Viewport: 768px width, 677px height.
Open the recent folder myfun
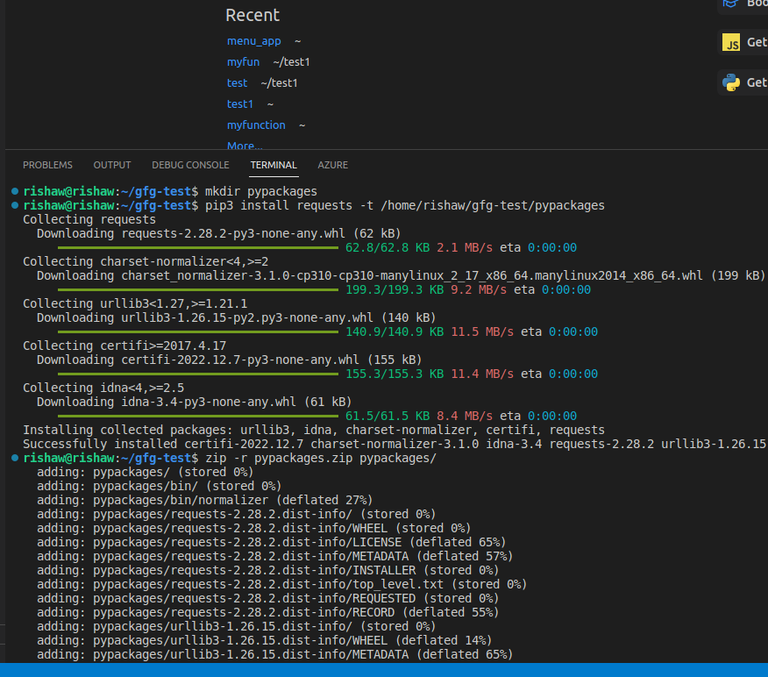tap(244, 62)
